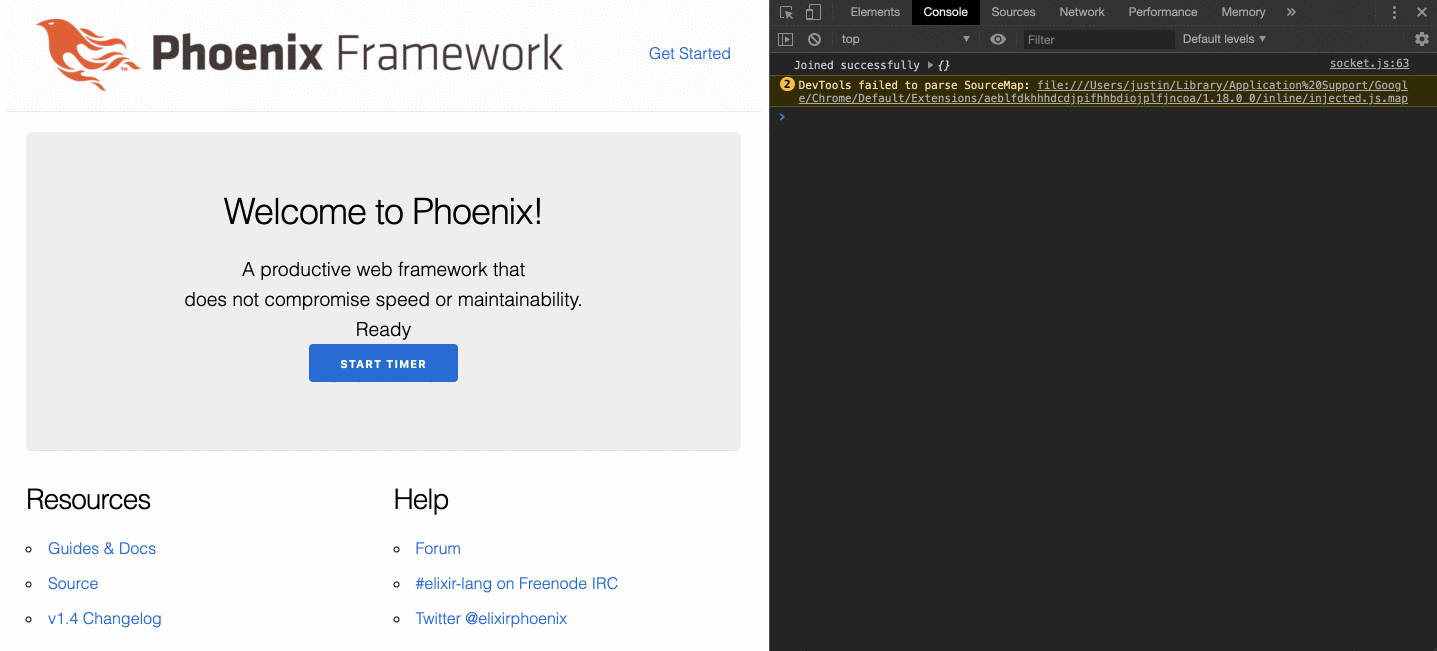This screenshot has height=651, width=1437.
Task: Open the Performance tab
Action: coord(1162,12)
